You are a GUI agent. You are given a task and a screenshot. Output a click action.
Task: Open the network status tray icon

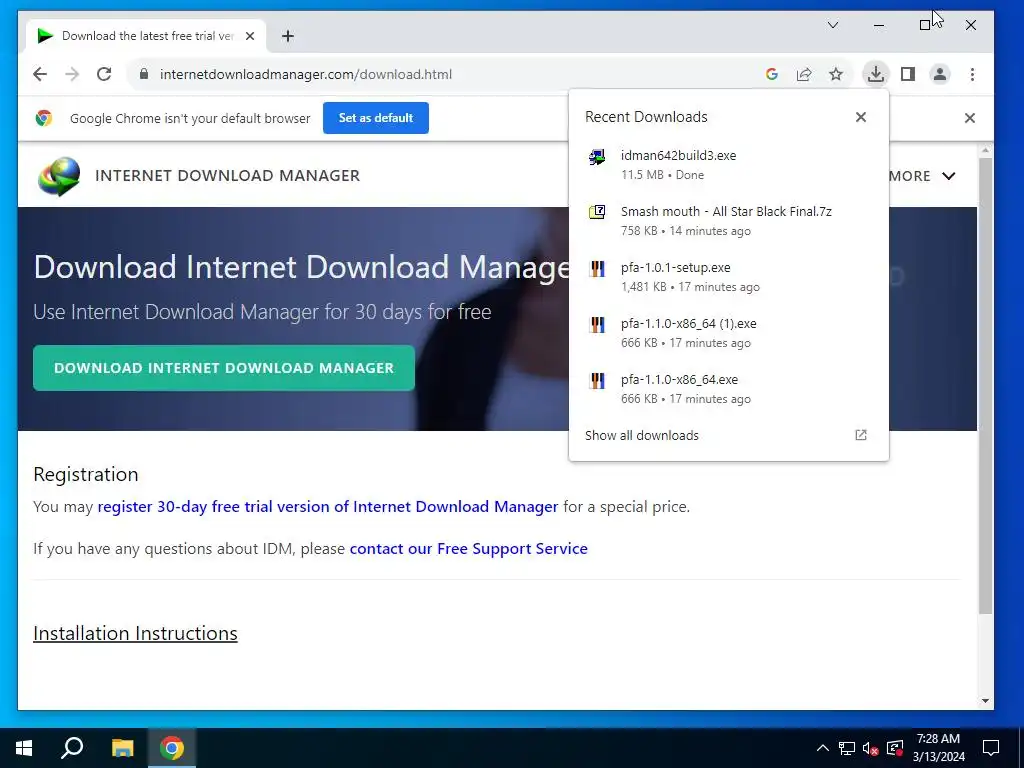tap(847, 748)
